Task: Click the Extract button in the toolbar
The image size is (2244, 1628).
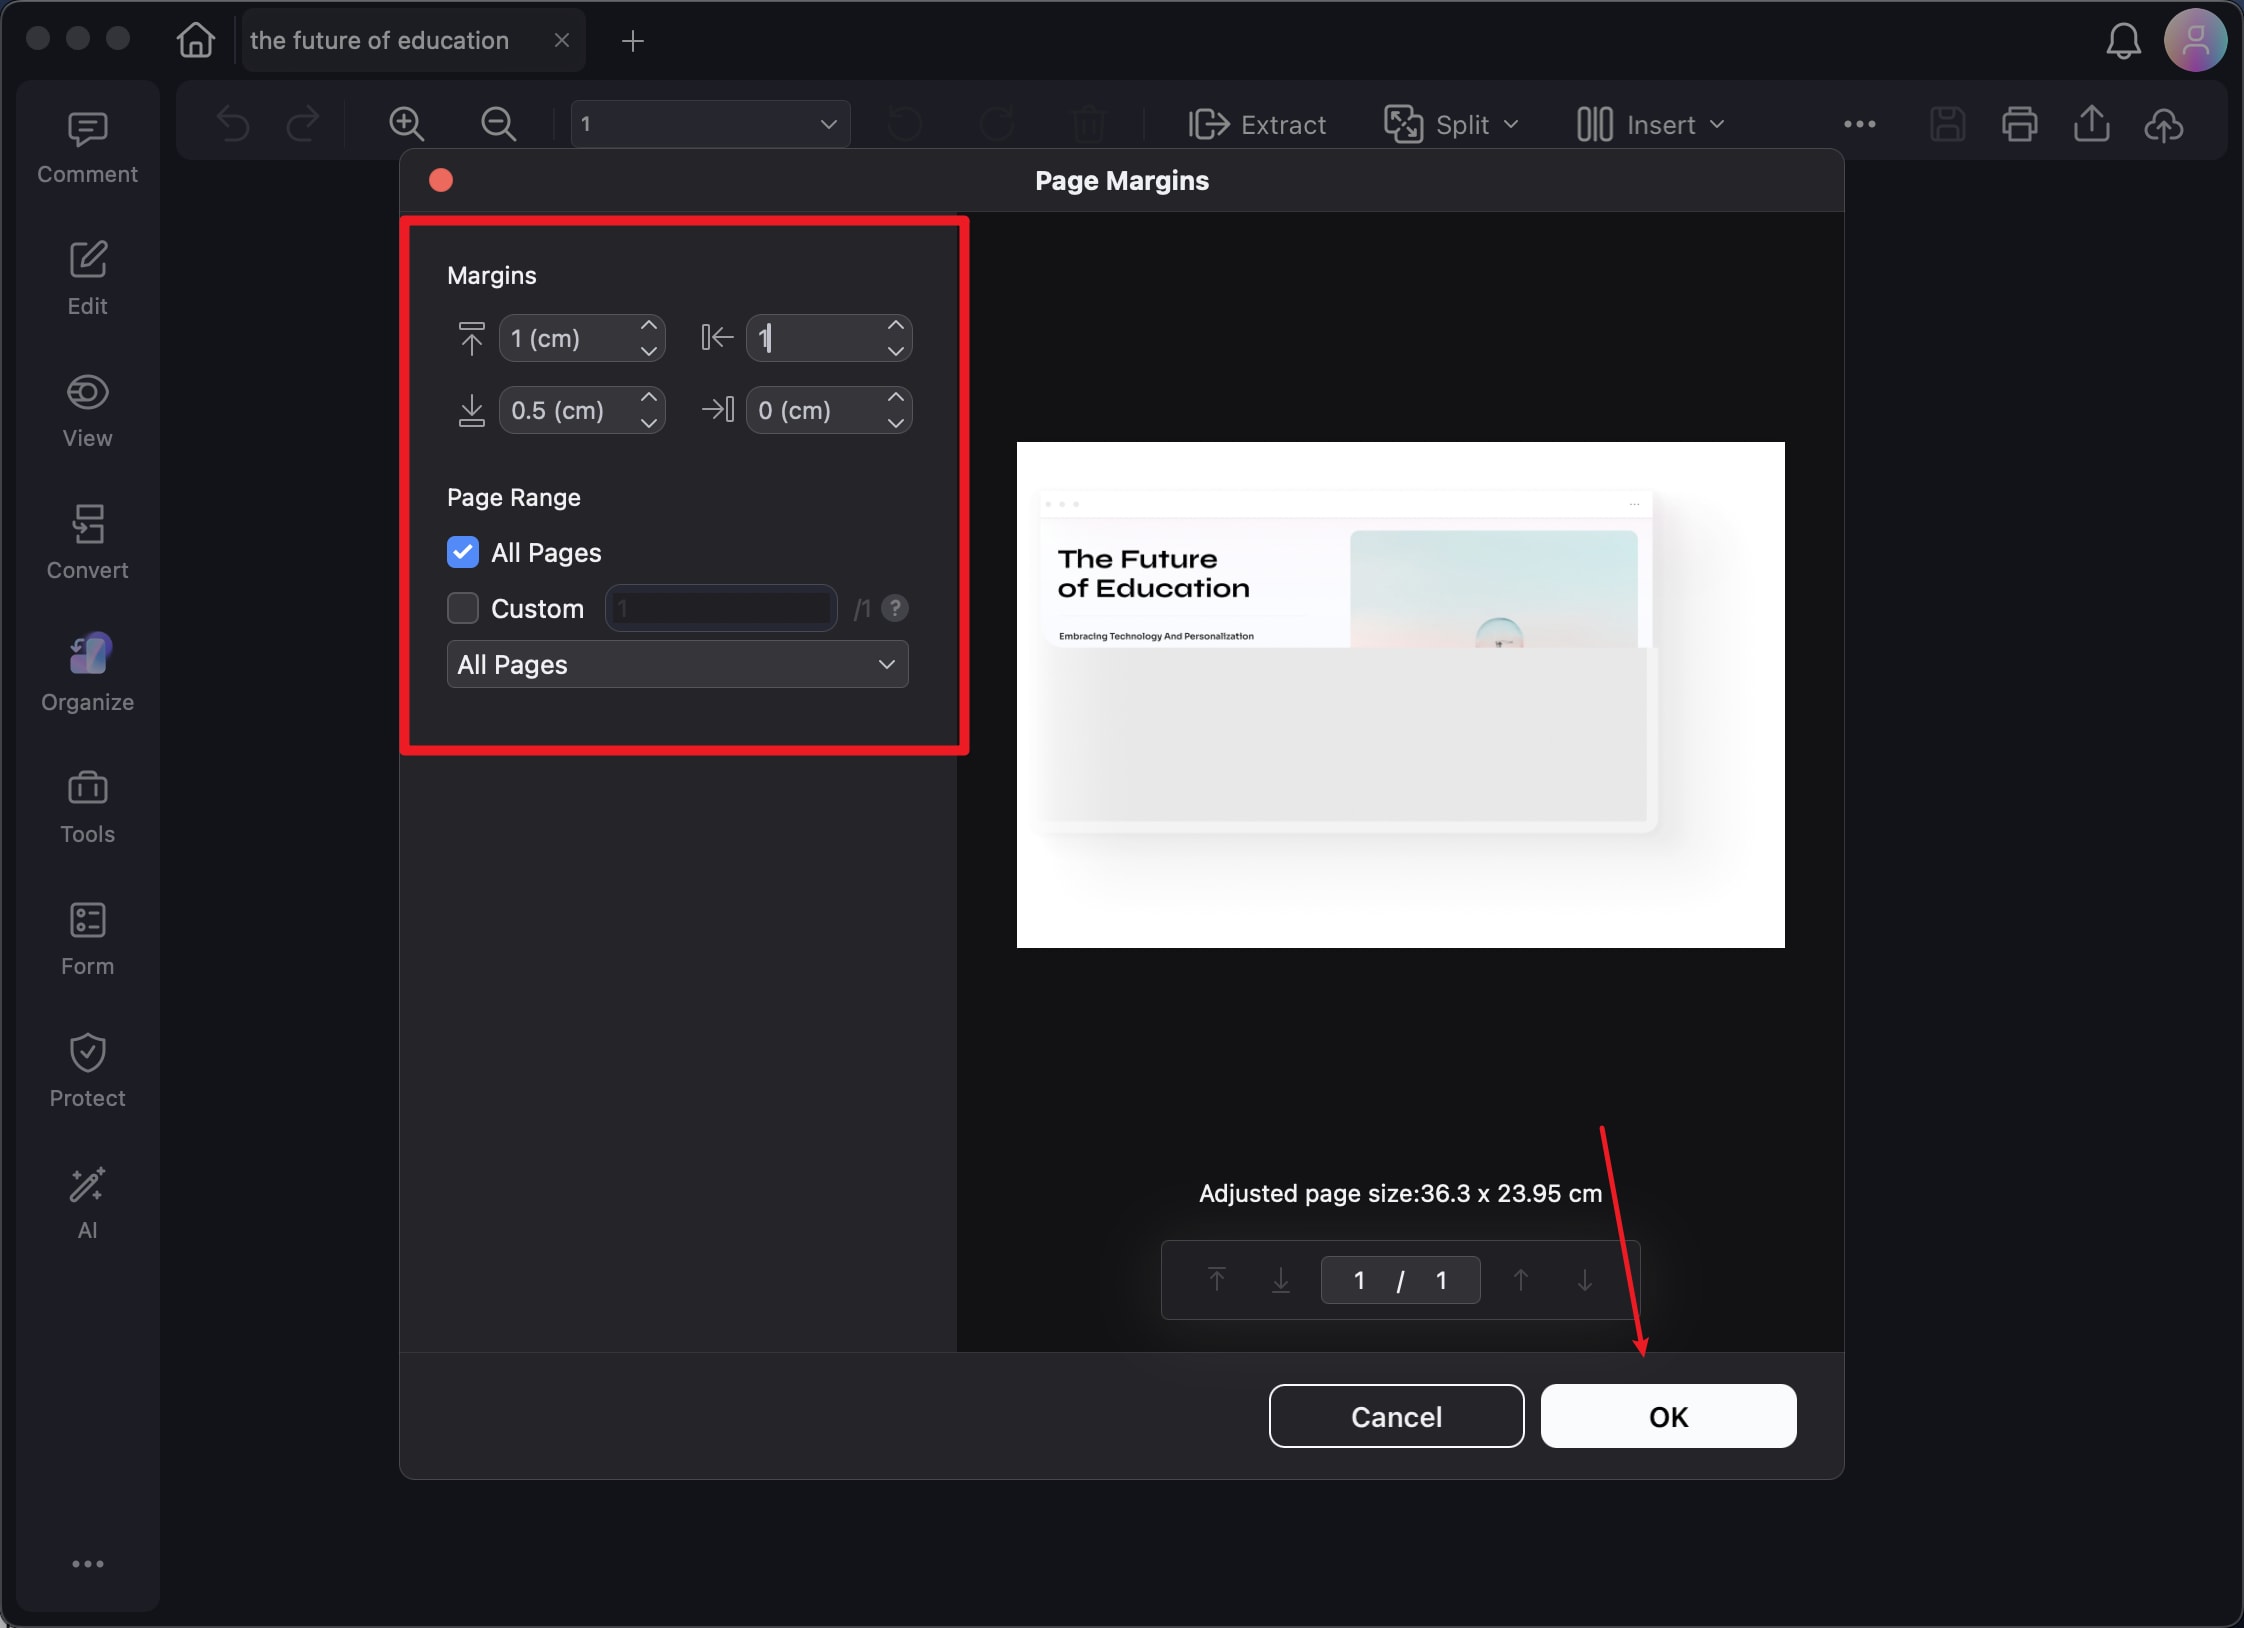Action: (x=1257, y=124)
